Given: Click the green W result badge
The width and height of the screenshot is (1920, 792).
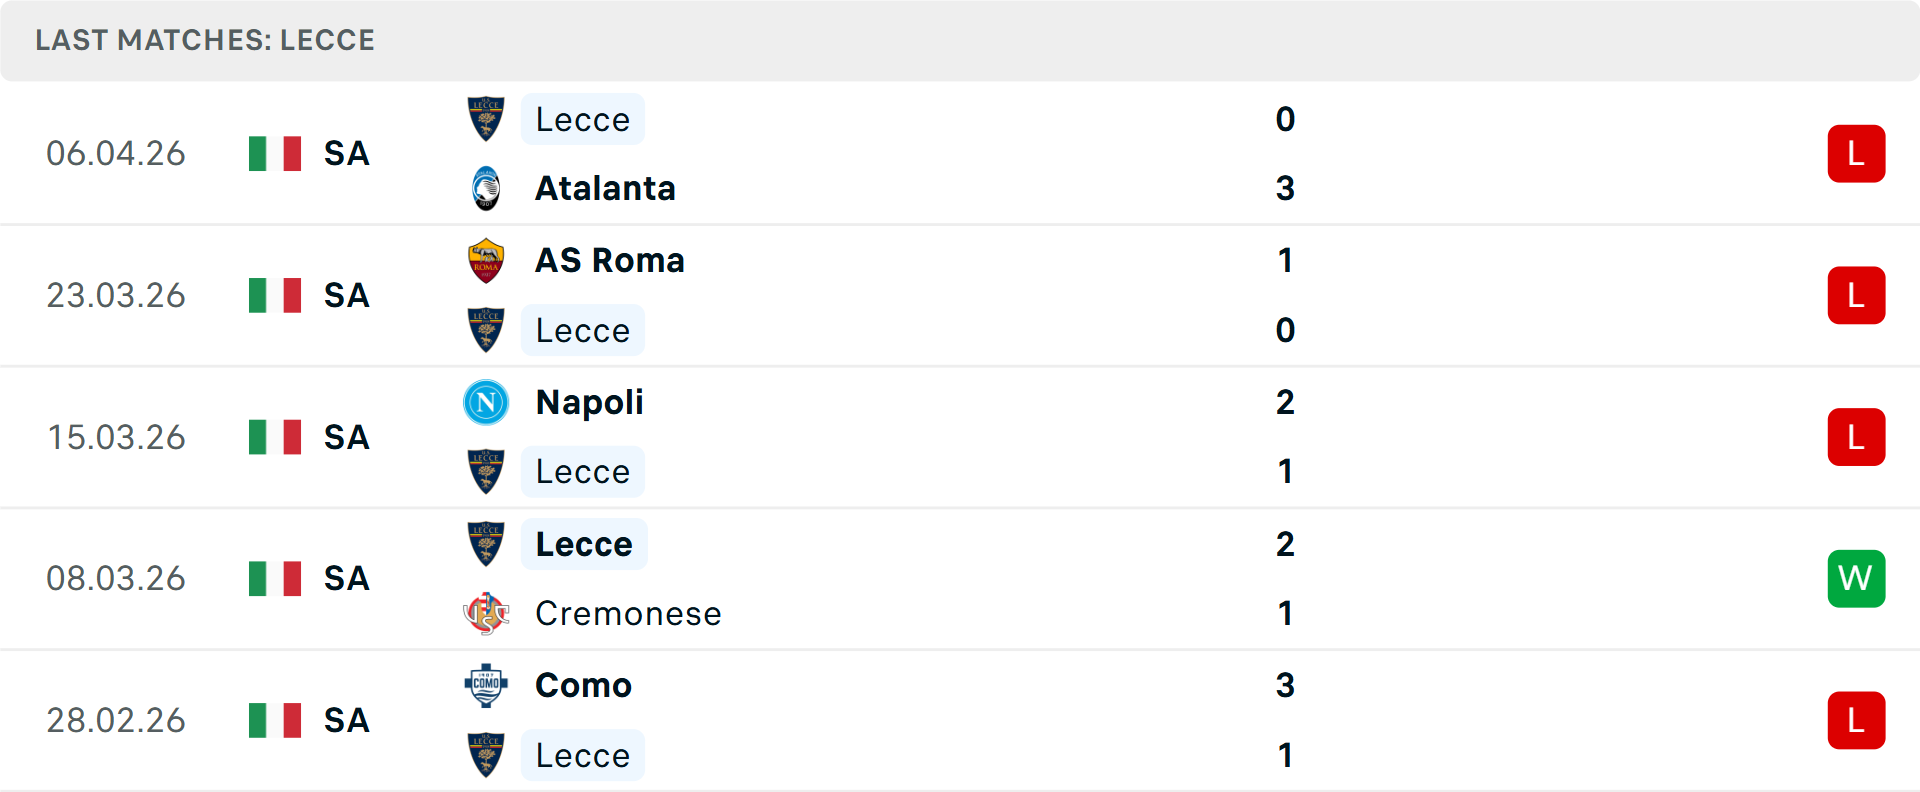Looking at the screenshot, I should [x=1856, y=578].
